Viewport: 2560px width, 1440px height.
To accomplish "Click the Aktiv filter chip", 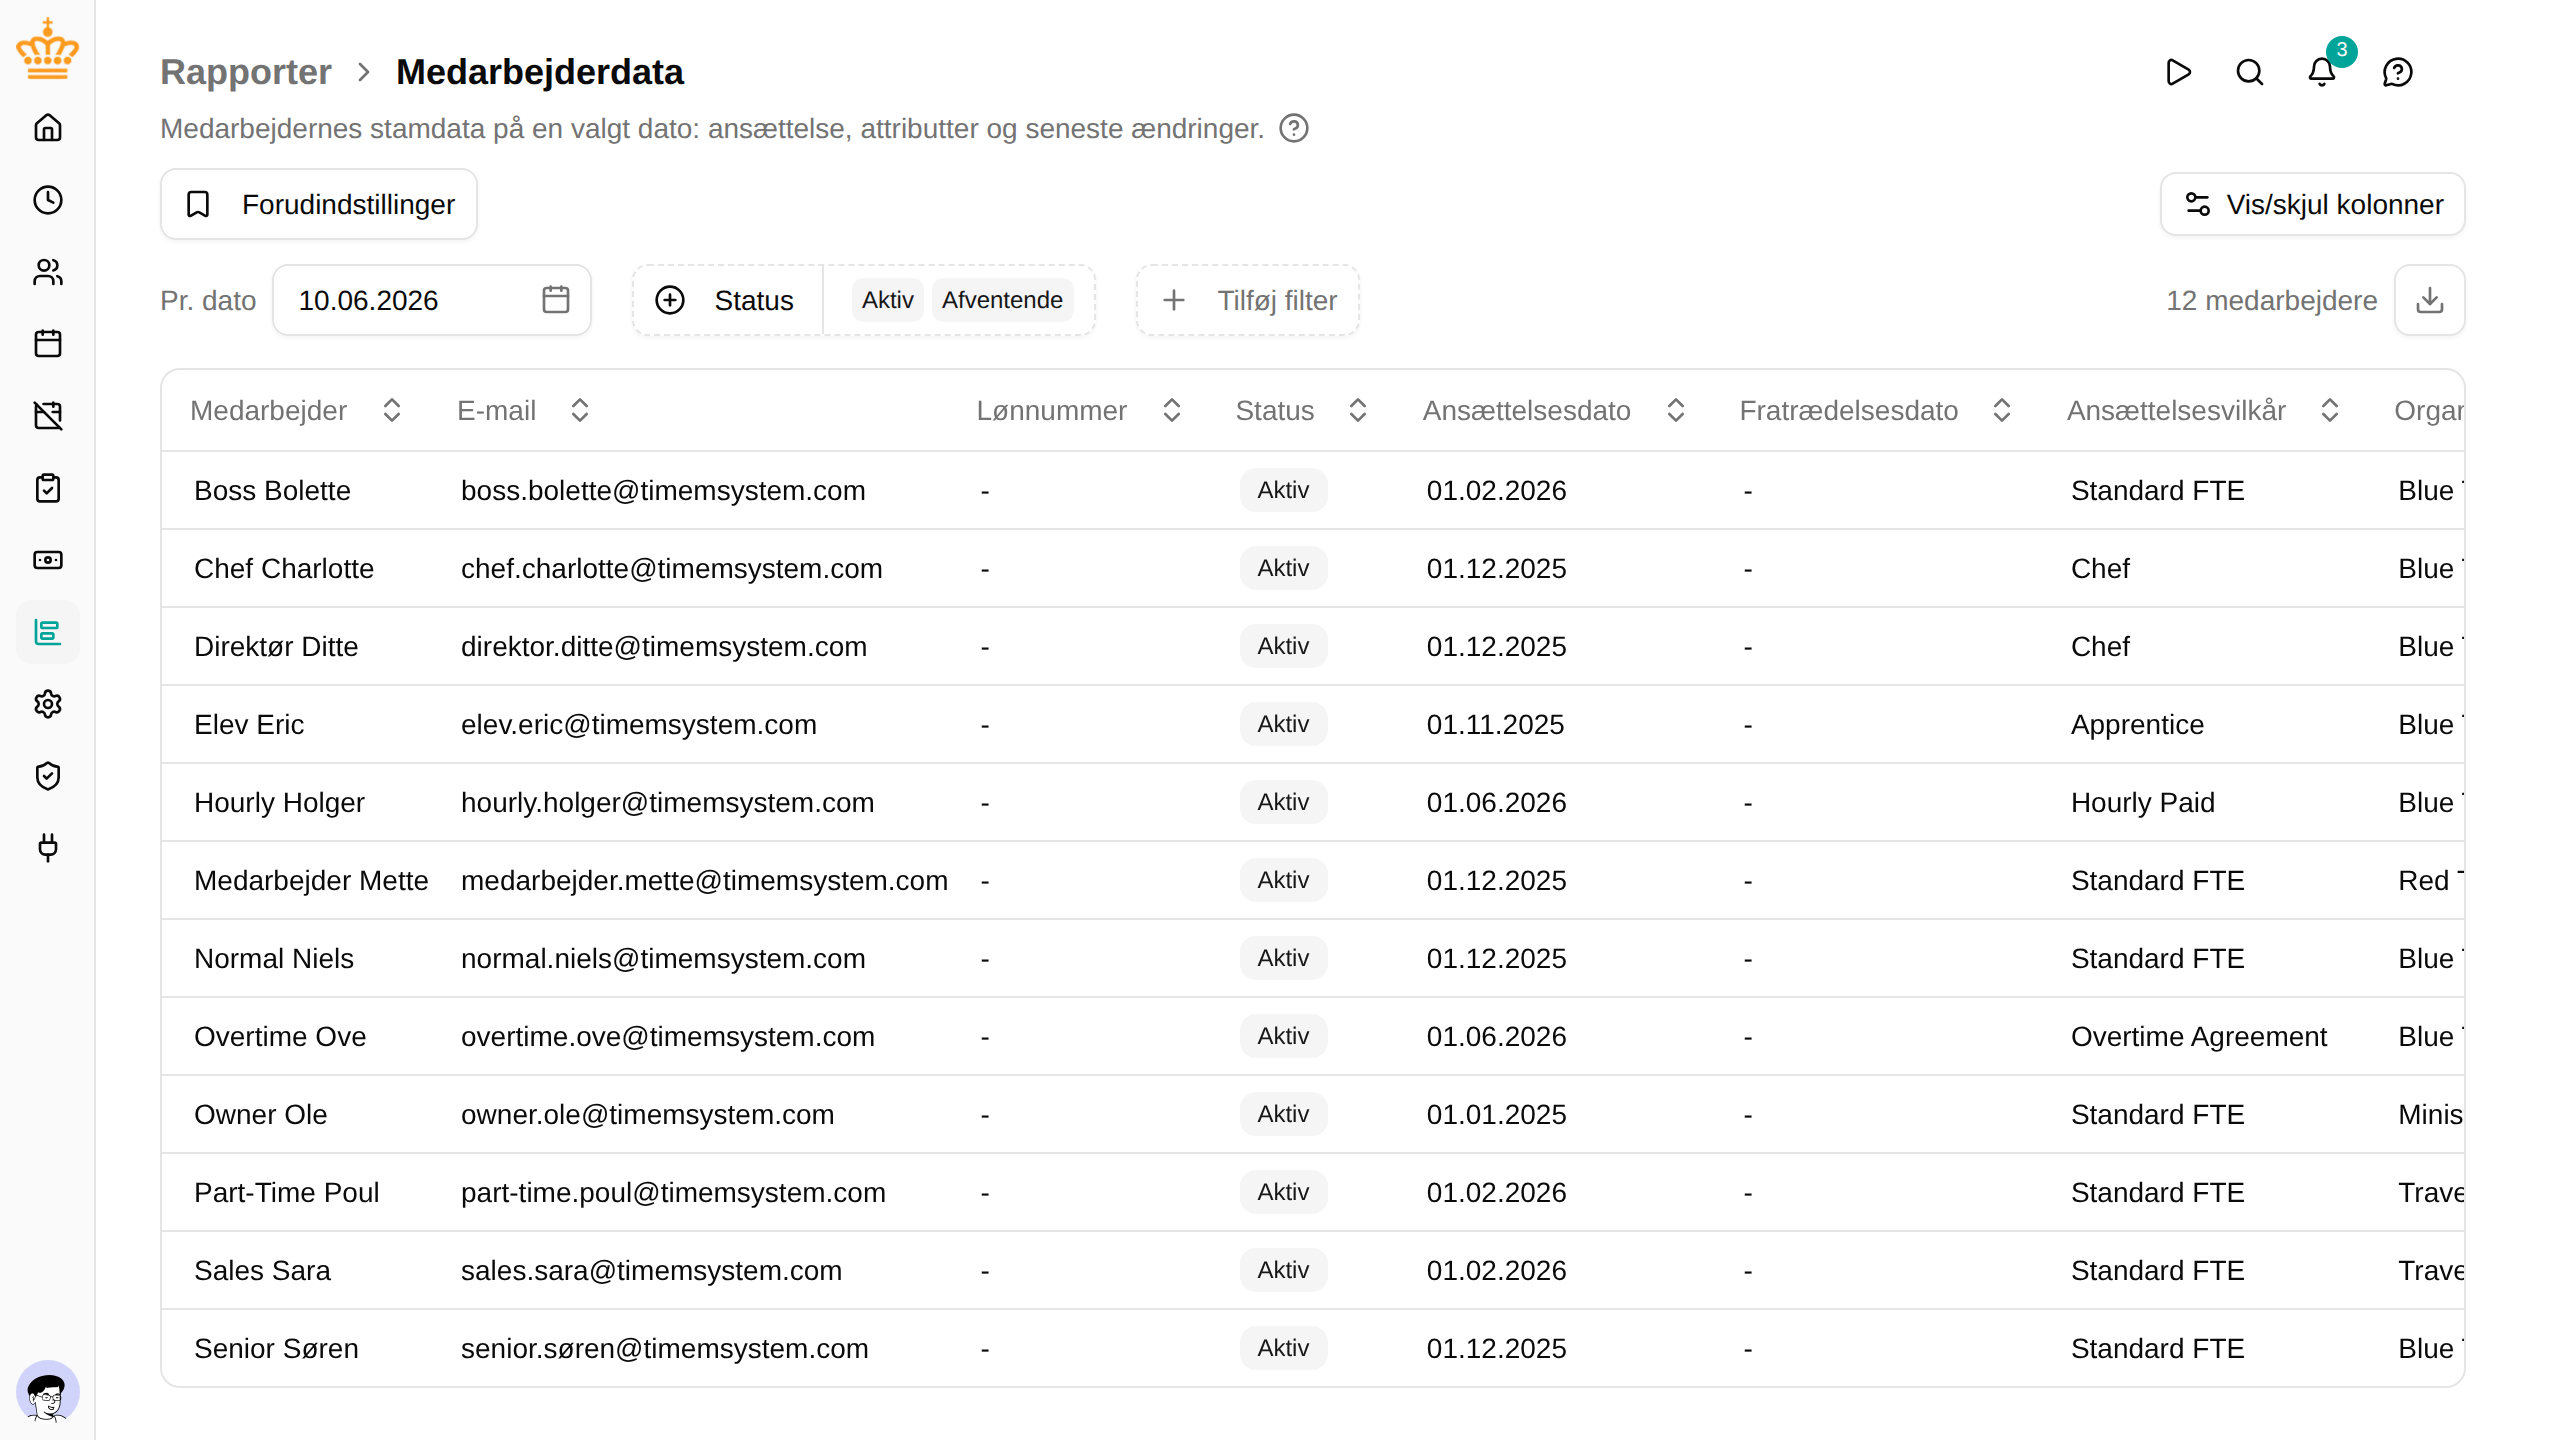I will click(888, 300).
